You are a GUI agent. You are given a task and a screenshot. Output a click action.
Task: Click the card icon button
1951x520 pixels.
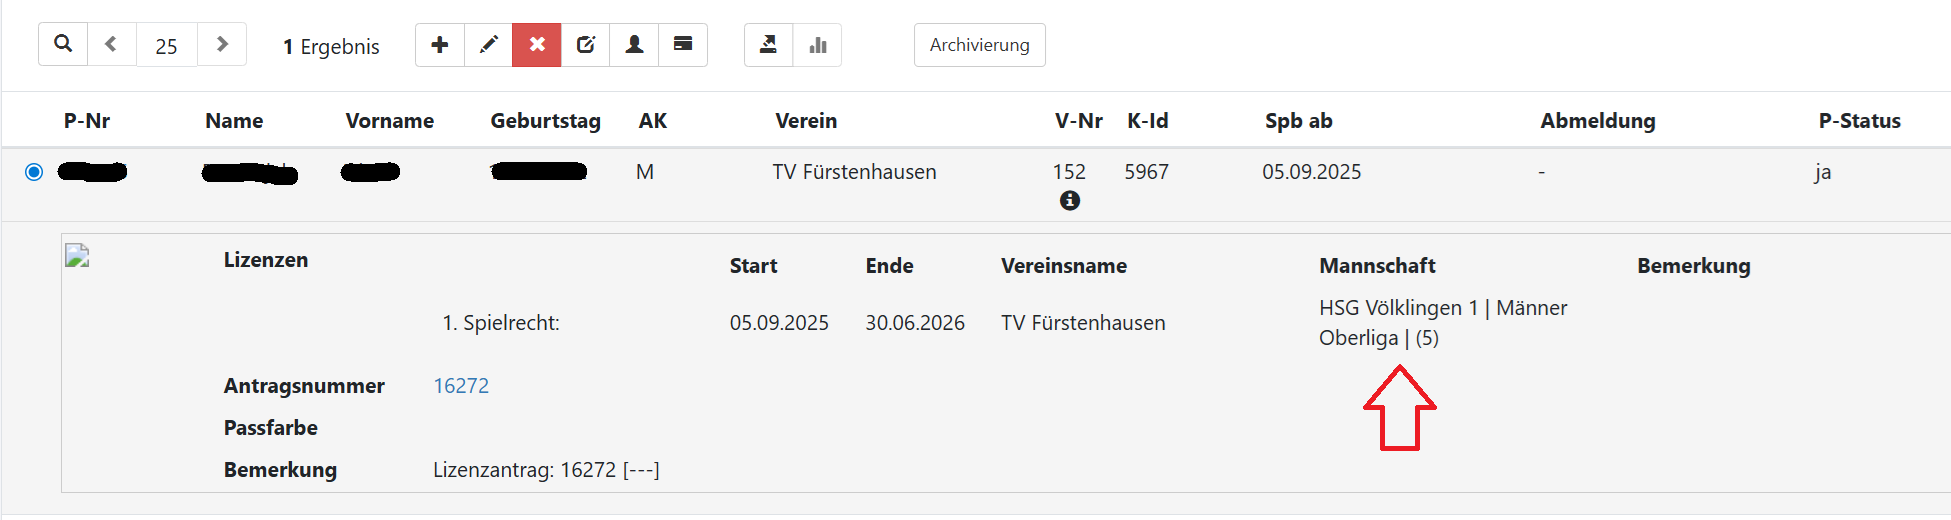point(683,45)
